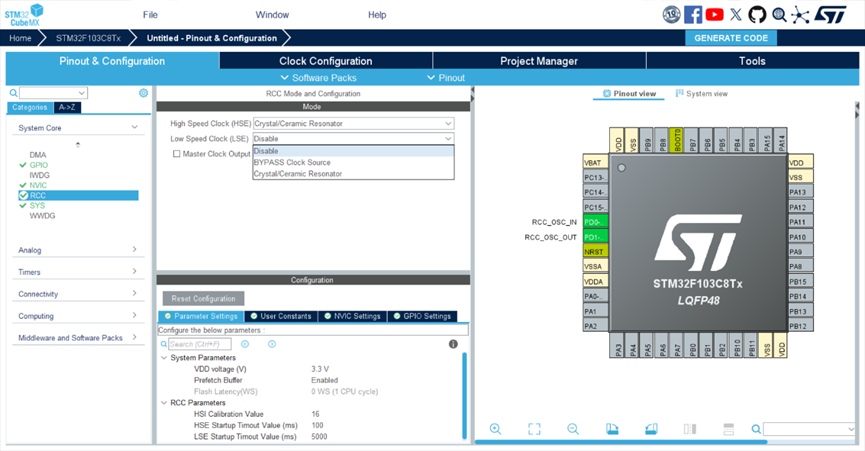Go to the Home breadcrumb

tap(20, 38)
